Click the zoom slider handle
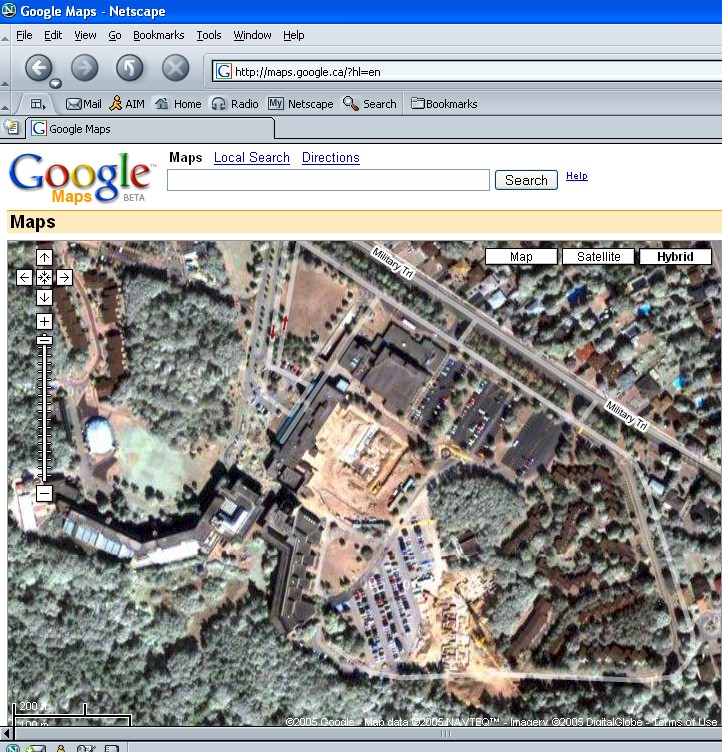The width and height of the screenshot is (722, 752). [45, 340]
